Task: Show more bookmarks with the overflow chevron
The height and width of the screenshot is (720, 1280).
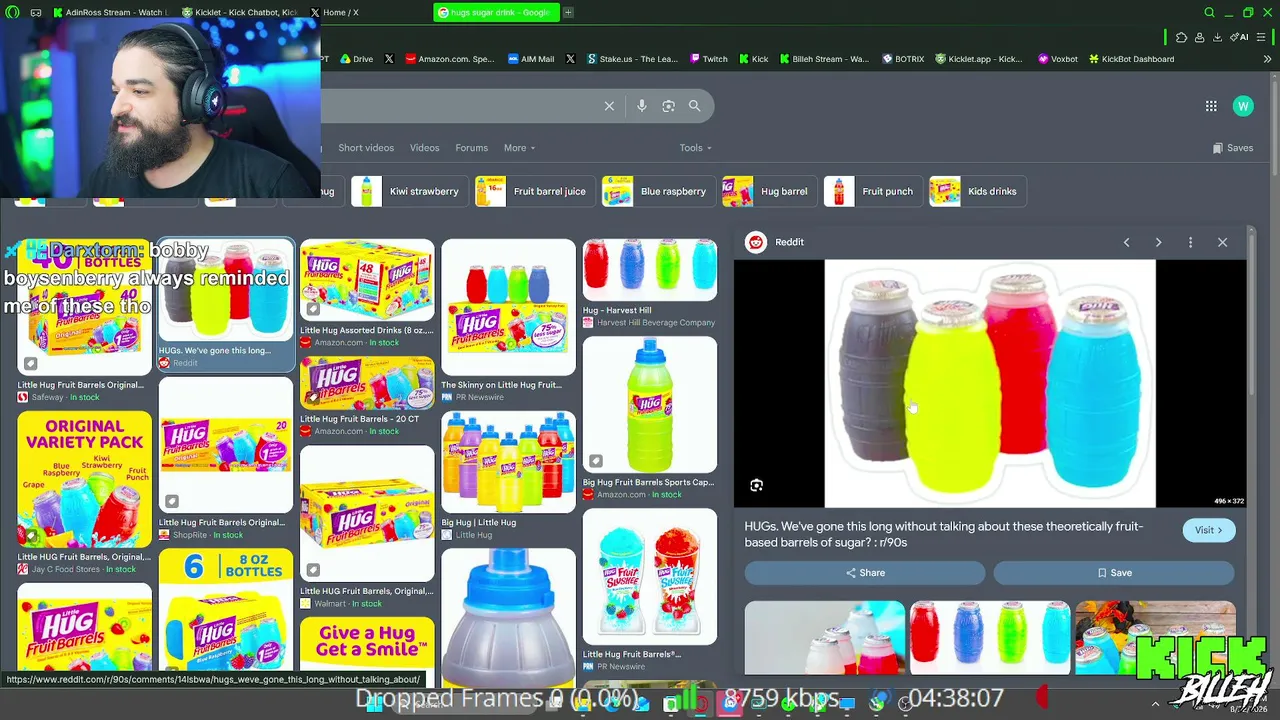Action: (x=1267, y=59)
